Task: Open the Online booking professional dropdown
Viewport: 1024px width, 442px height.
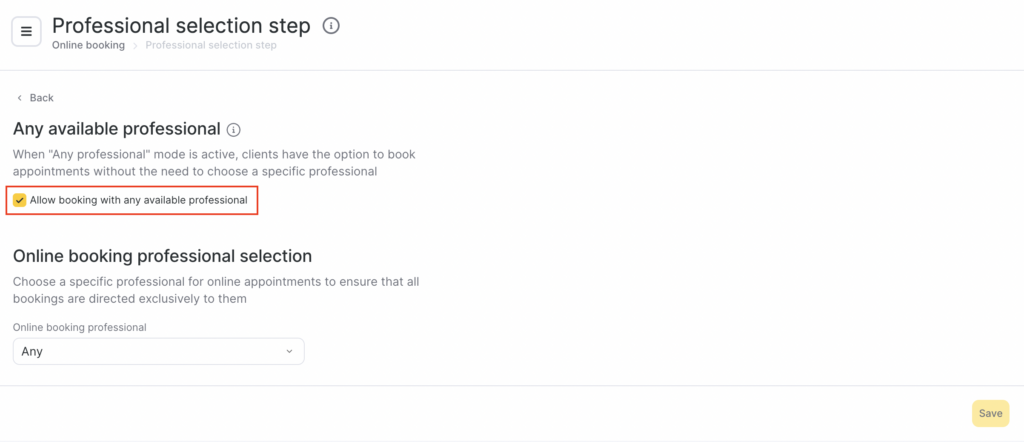Action: pyautogui.click(x=158, y=351)
